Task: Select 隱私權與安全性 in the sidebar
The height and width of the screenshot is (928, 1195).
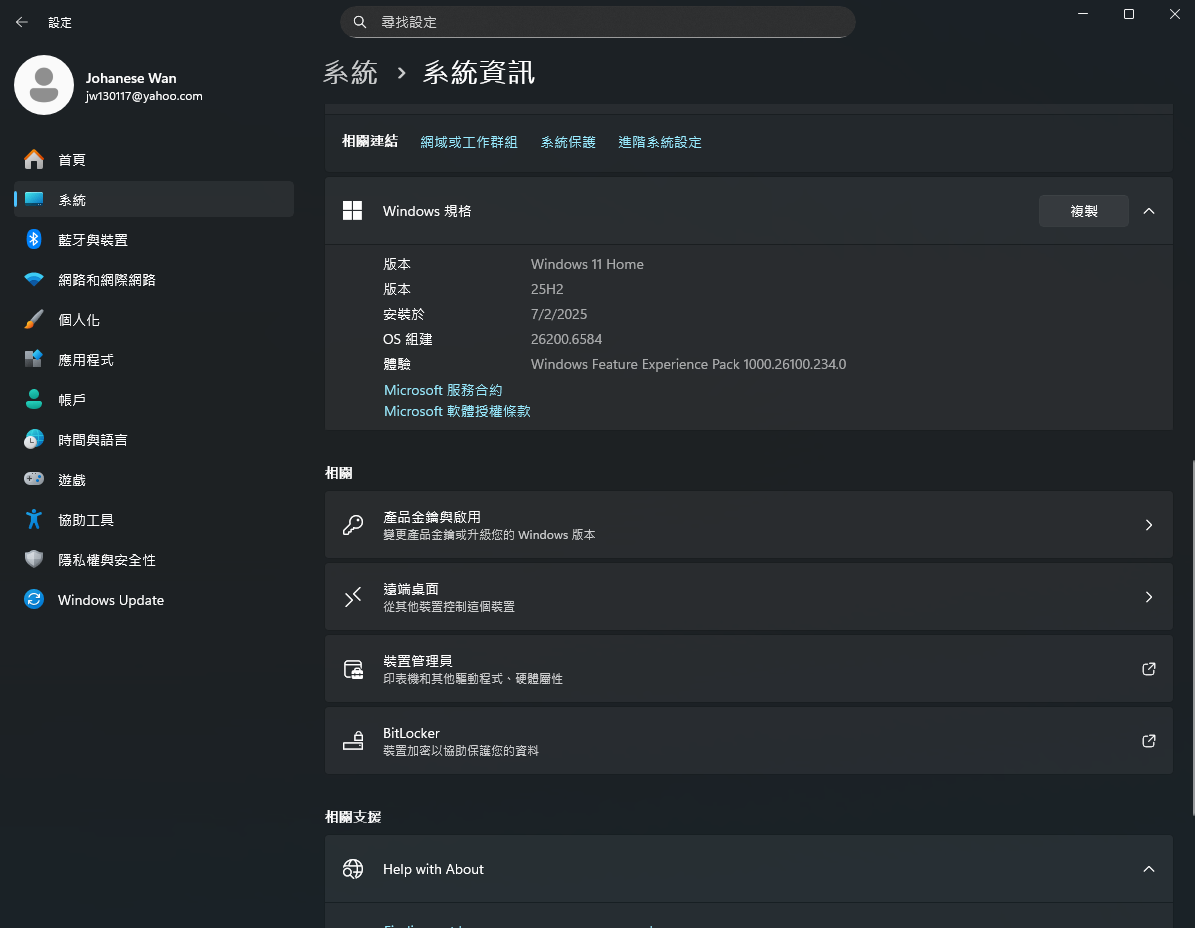Action: click(x=154, y=559)
